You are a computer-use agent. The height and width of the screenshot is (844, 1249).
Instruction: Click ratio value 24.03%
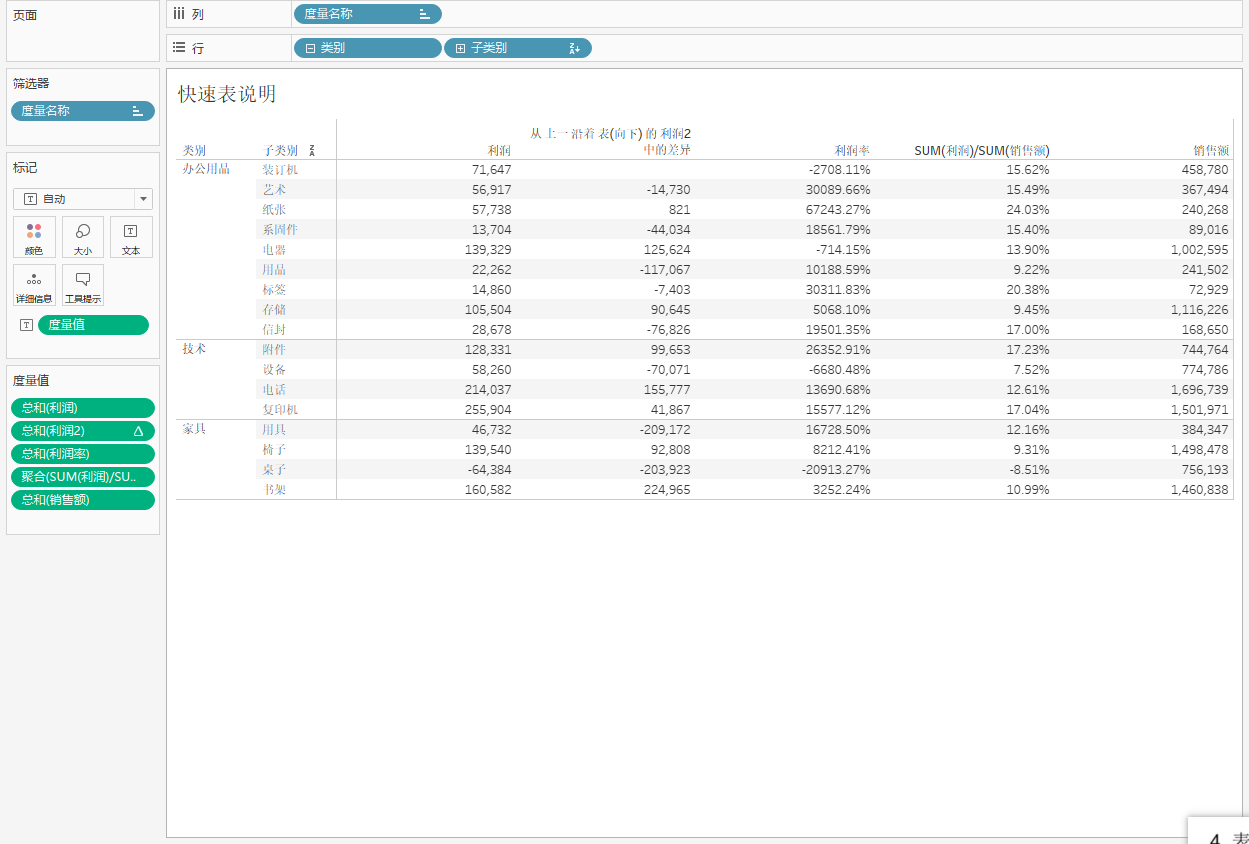(1028, 210)
